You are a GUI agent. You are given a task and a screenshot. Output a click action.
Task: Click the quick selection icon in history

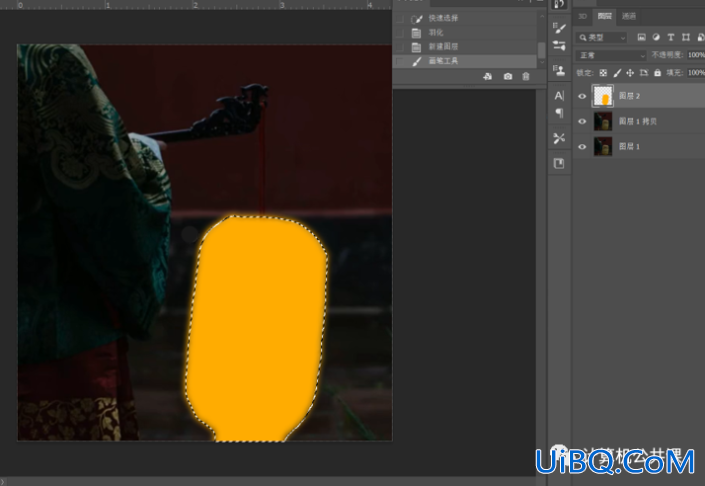417,18
